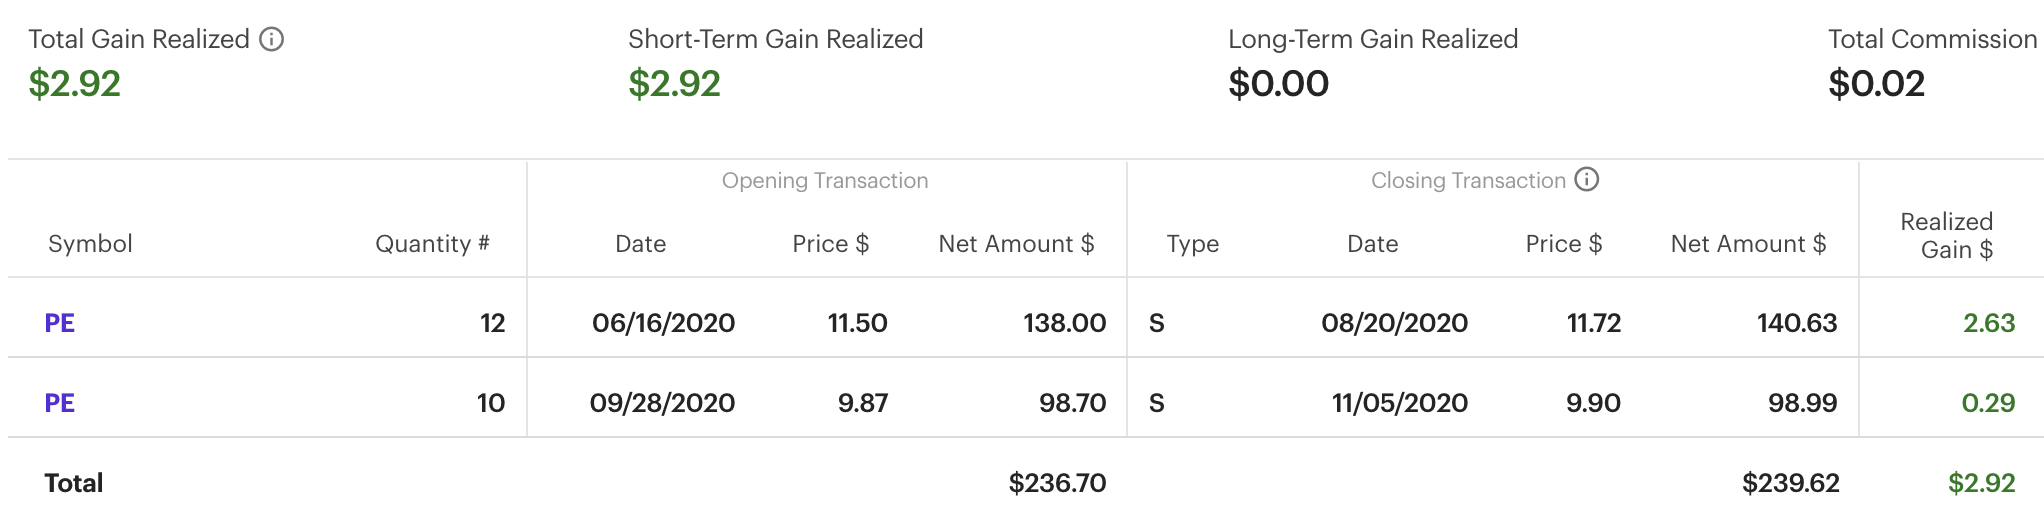2044x510 pixels.
Task: Click the Closing Transaction Price $ header
Action: [1563, 244]
